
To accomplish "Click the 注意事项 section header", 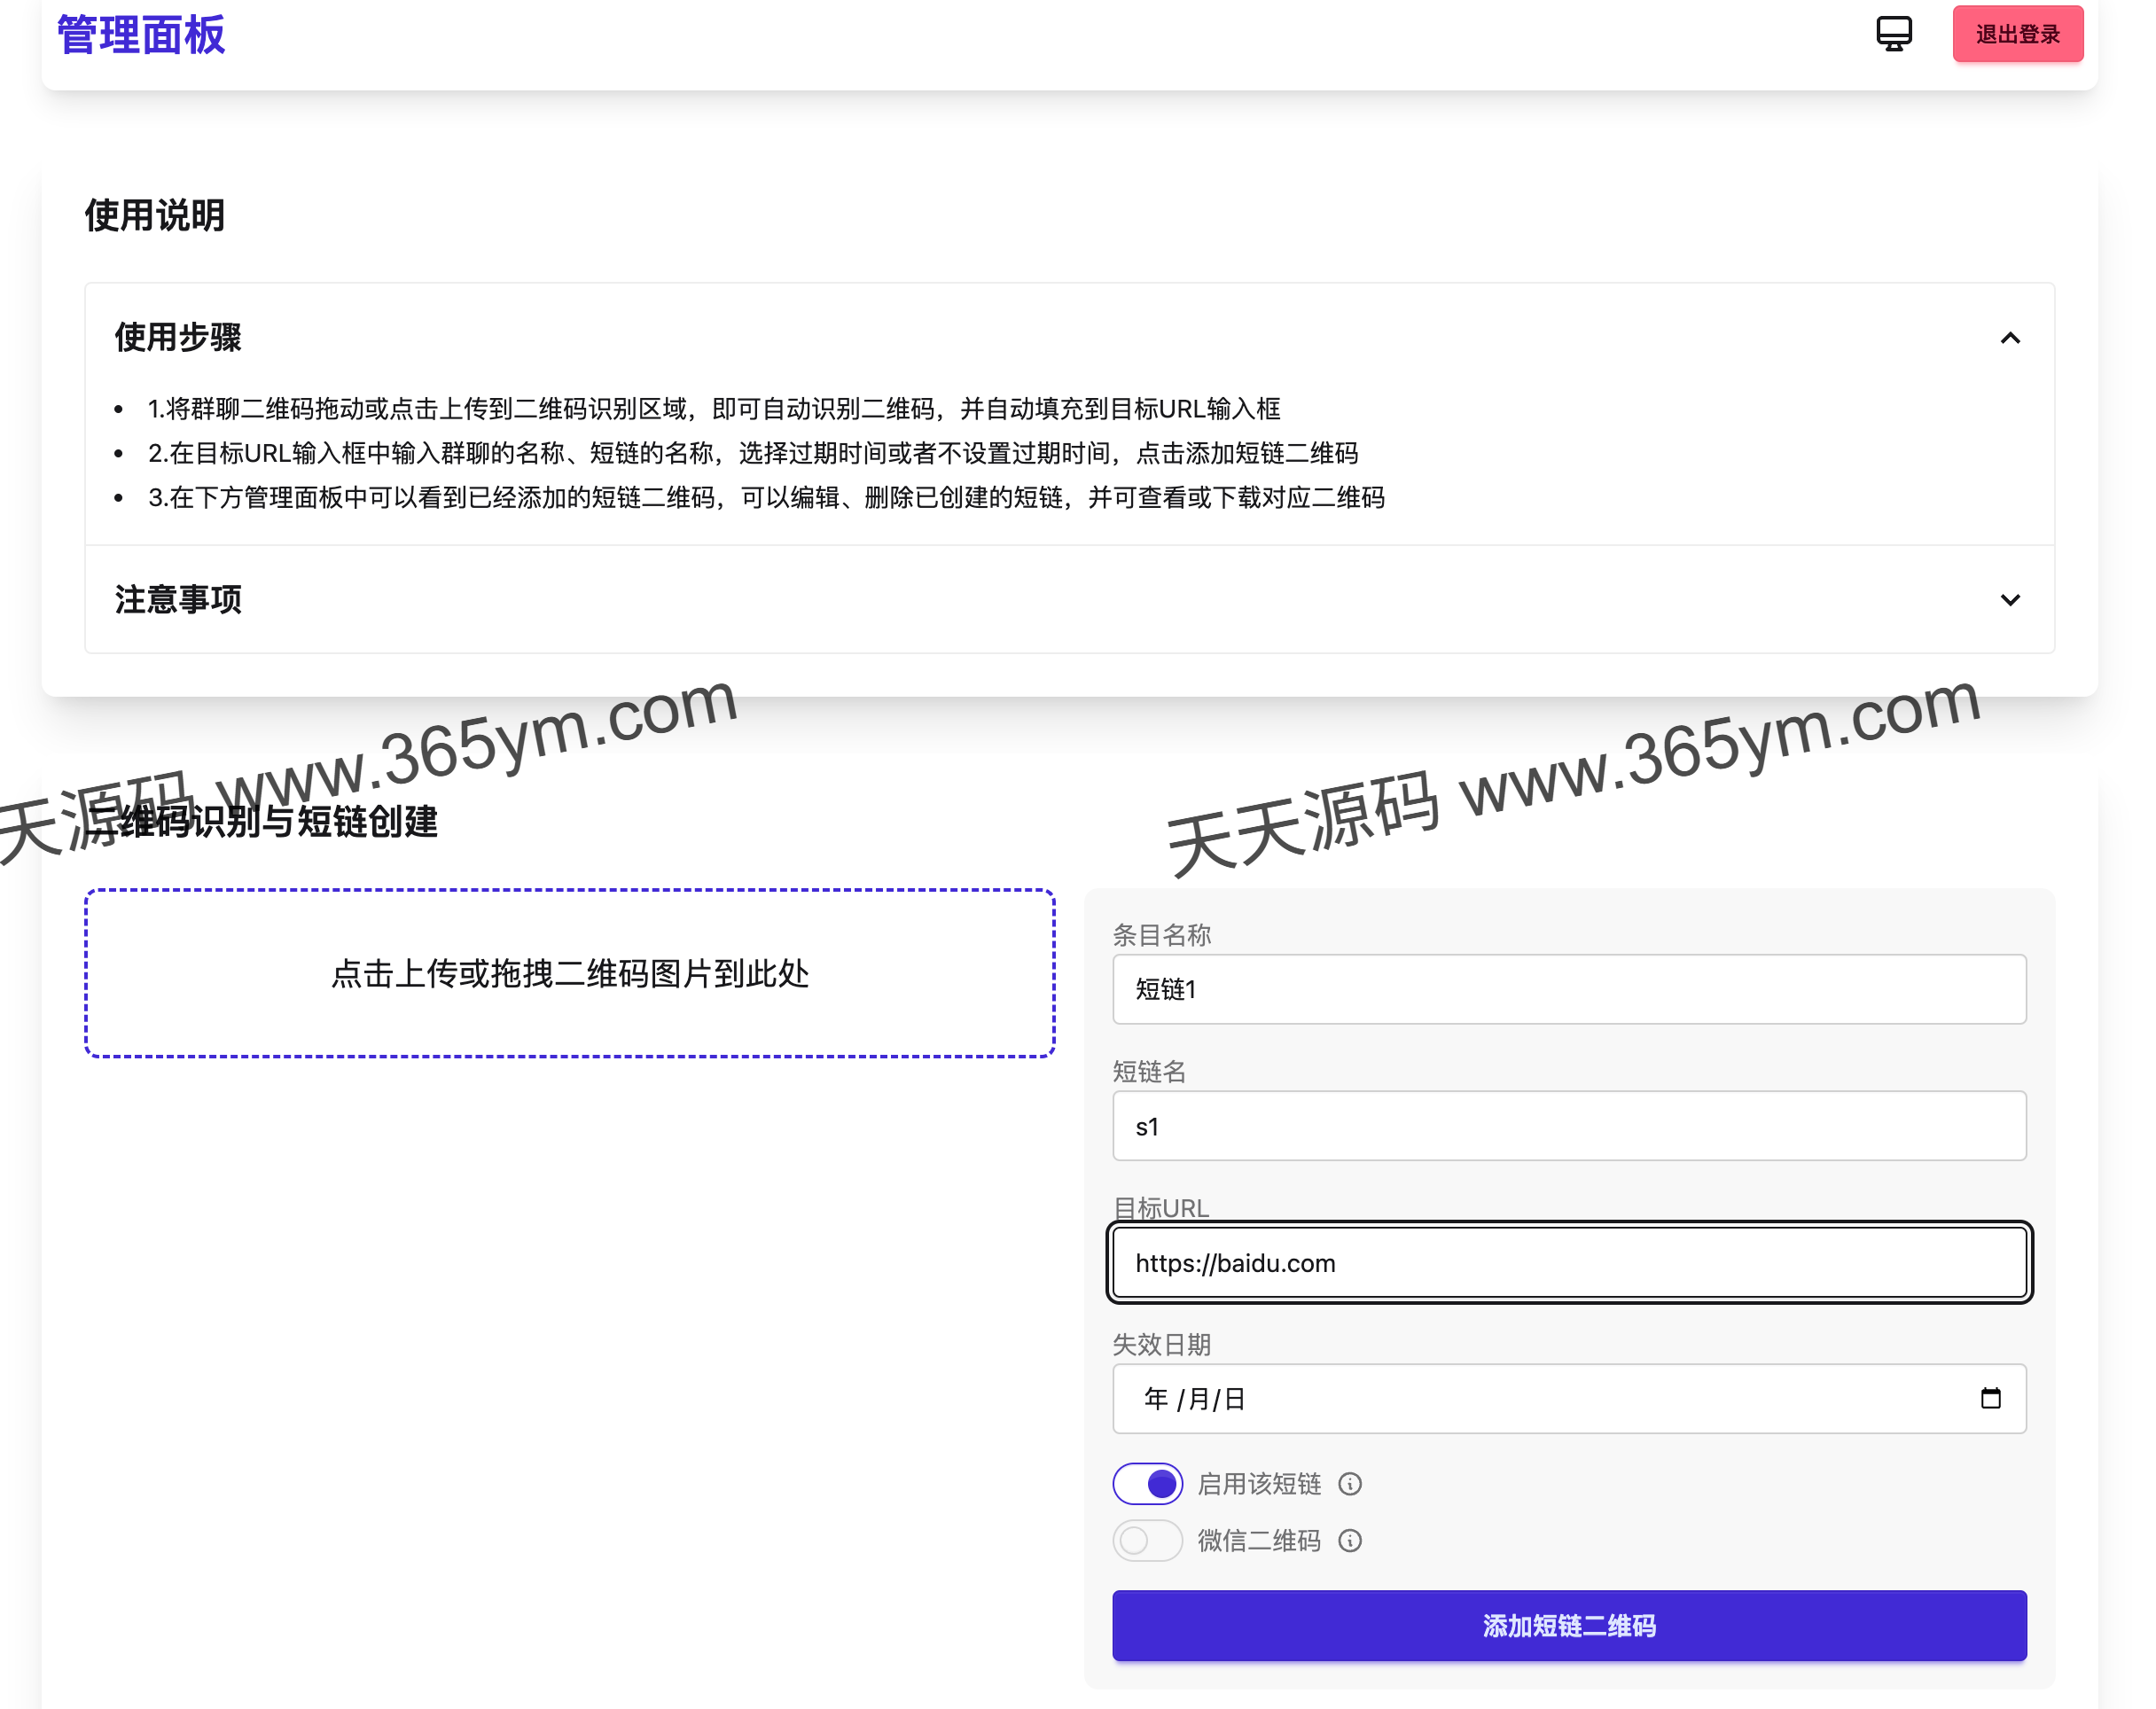I will [x=178, y=600].
